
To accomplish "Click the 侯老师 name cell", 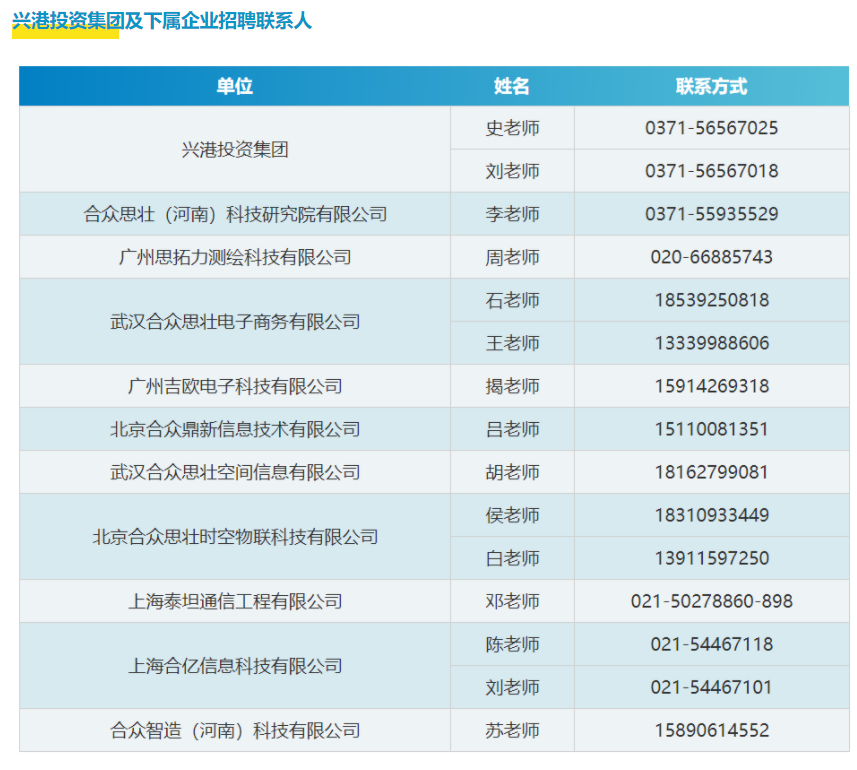I will (x=512, y=515).
